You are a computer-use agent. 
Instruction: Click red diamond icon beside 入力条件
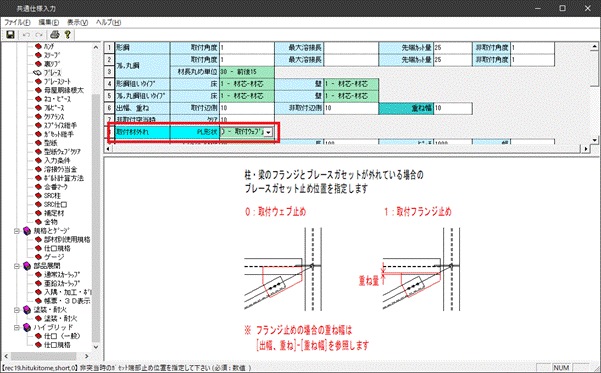(x=38, y=160)
